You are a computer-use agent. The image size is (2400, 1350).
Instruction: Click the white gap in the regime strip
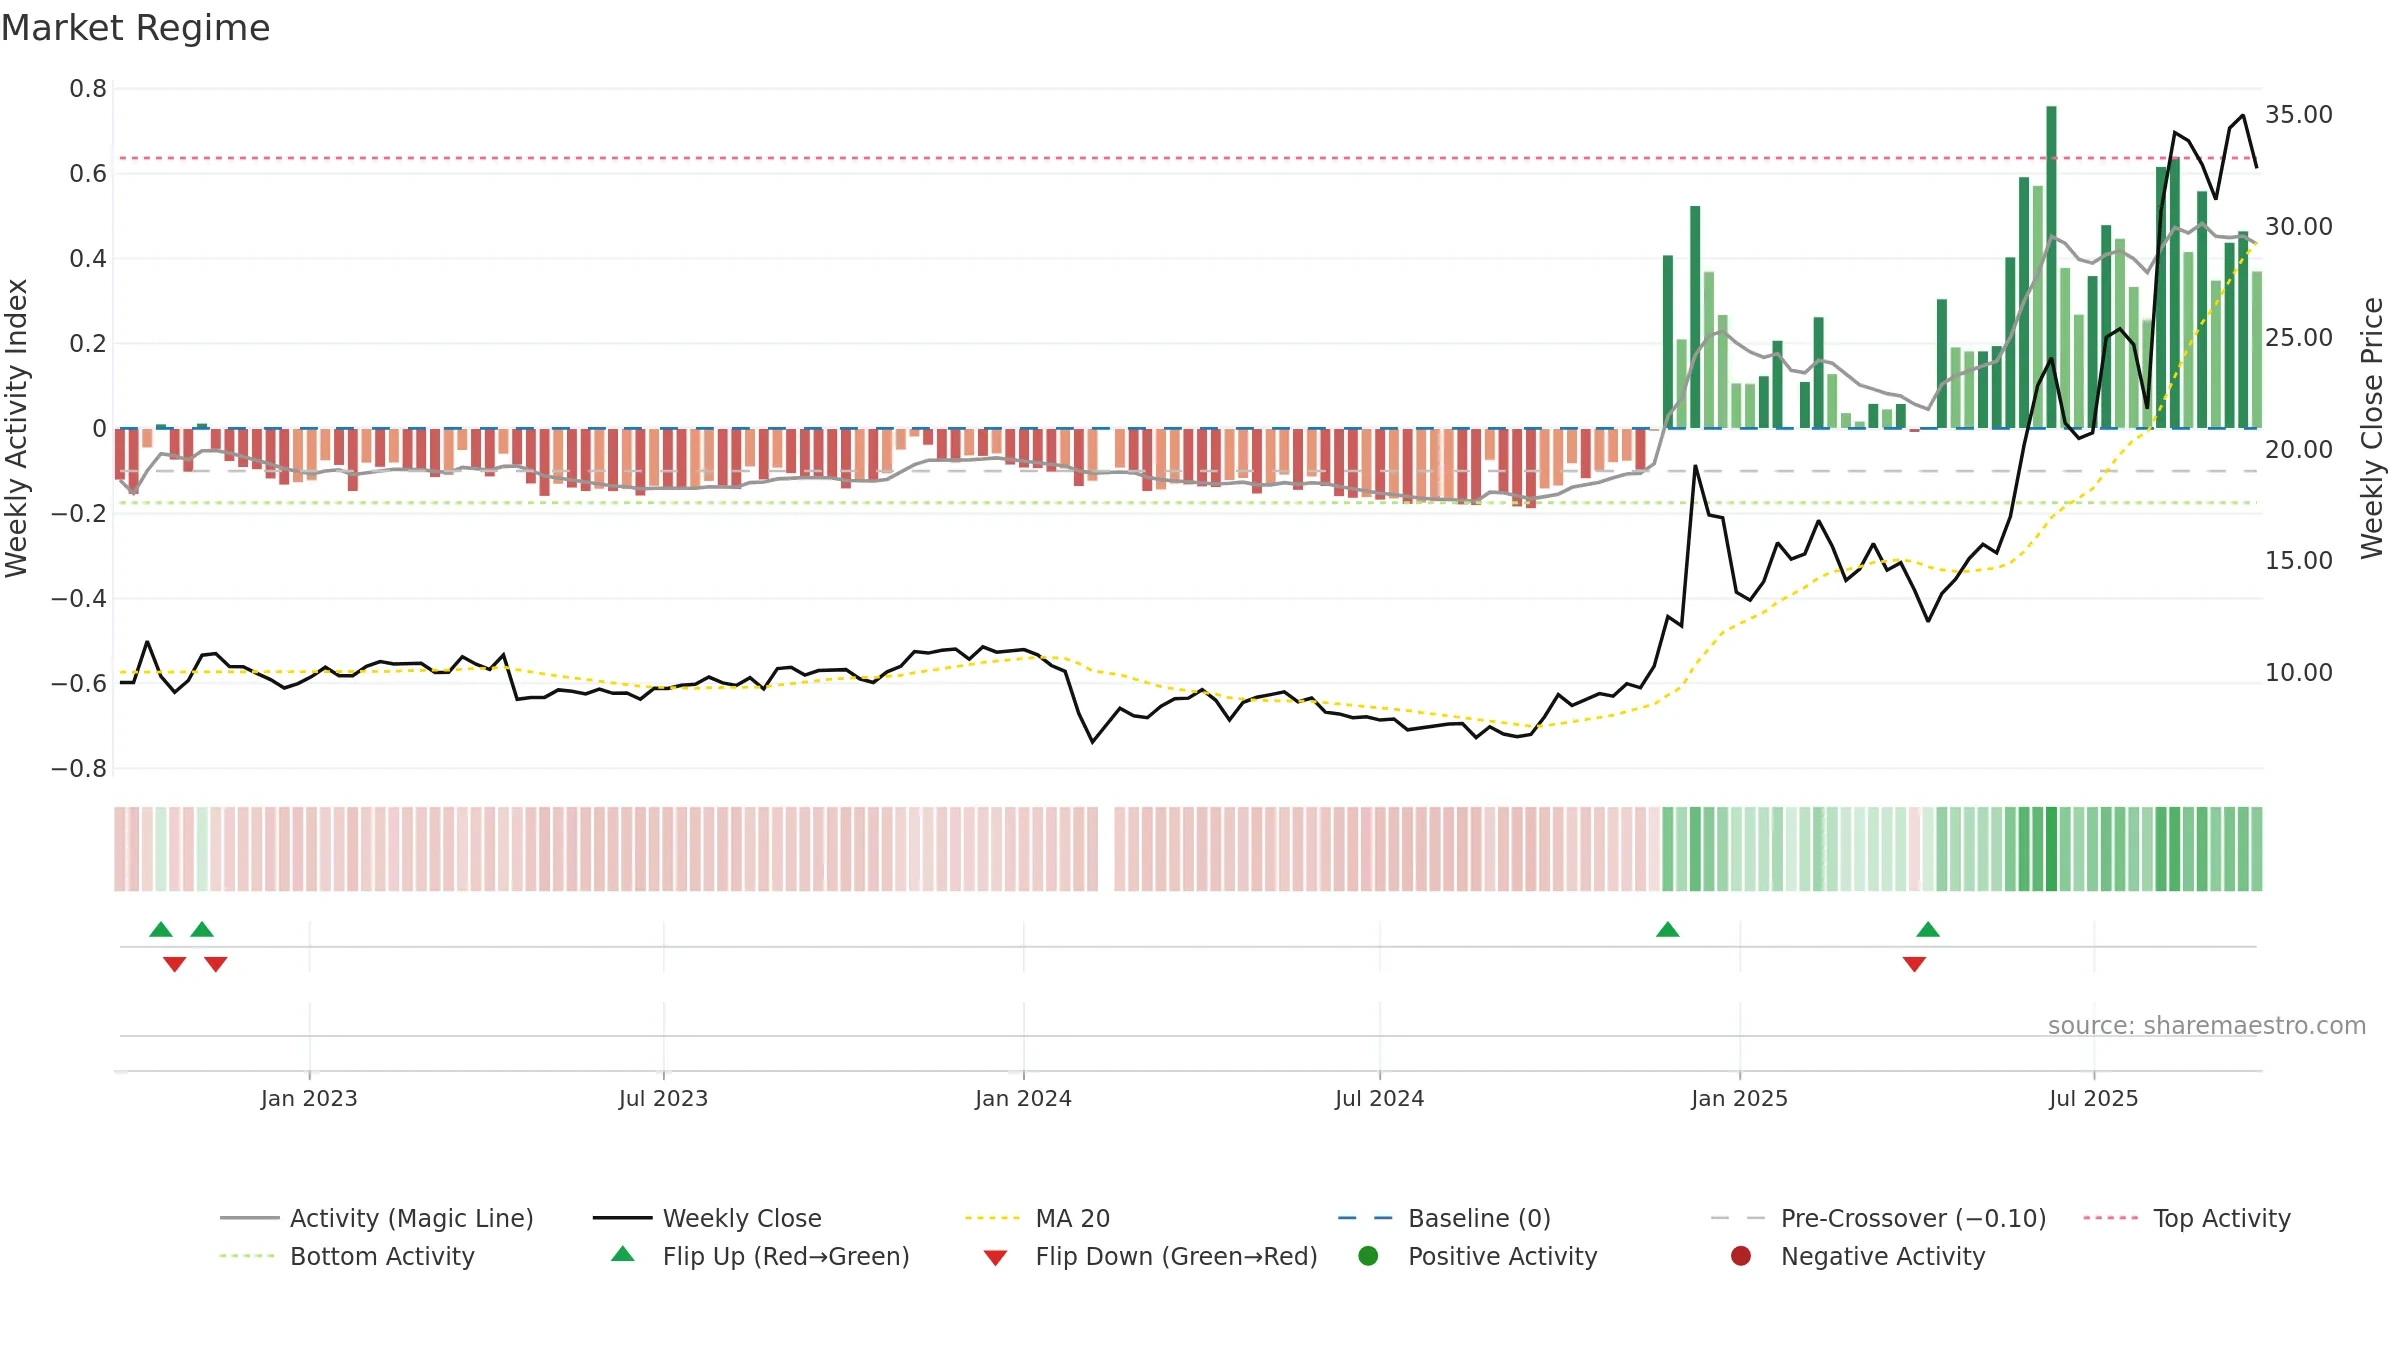pyautogui.click(x=1106, y=849)
